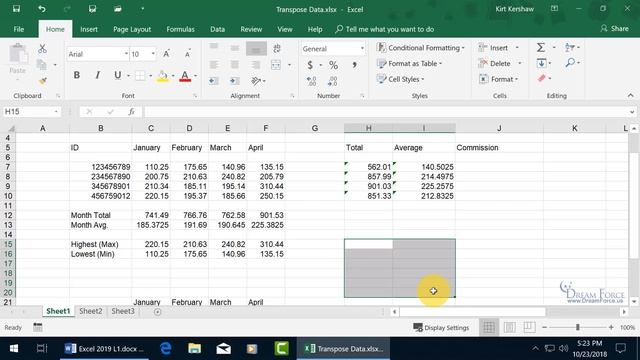Click the Cut scissors icon

tap(42, 49)
